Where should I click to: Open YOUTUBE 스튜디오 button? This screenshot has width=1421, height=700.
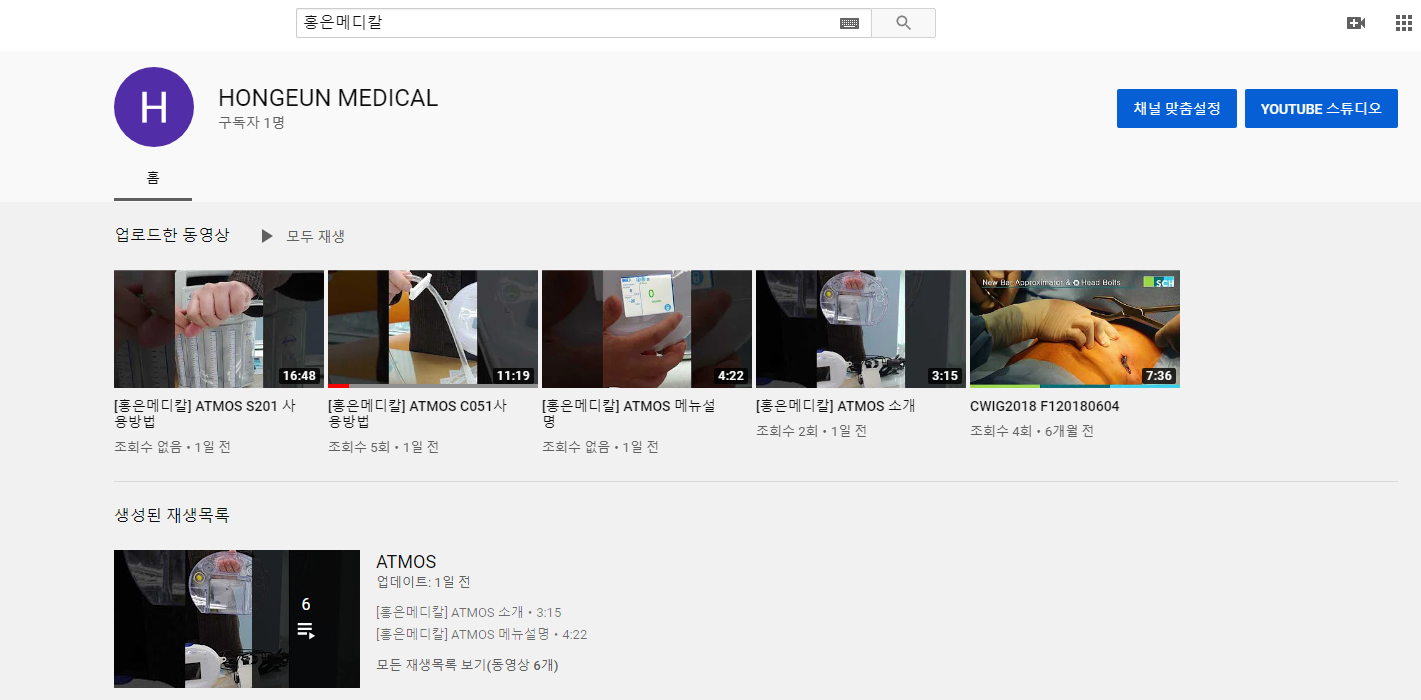[1321, 108]
